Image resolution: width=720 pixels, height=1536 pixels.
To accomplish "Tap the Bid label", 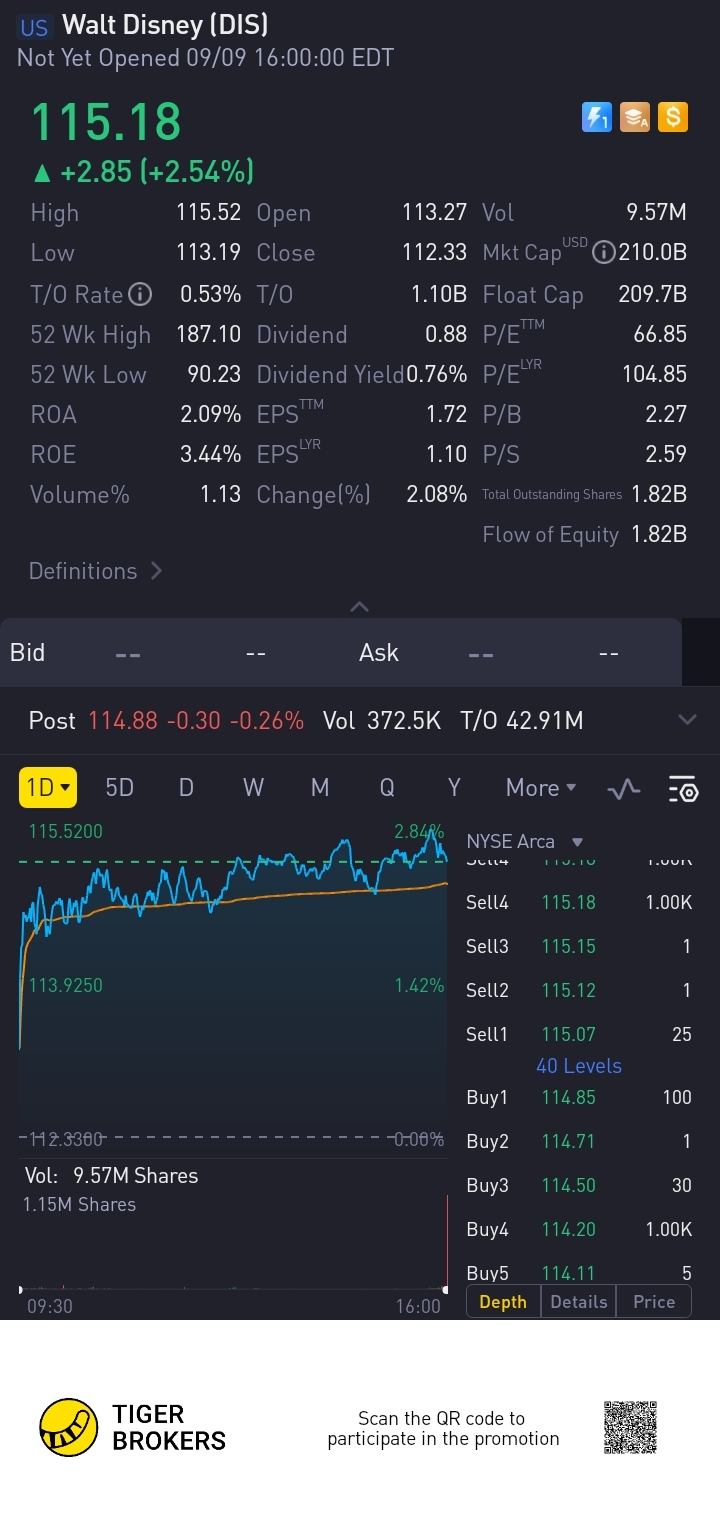I will pyautogui.click(x=27, y=652).
